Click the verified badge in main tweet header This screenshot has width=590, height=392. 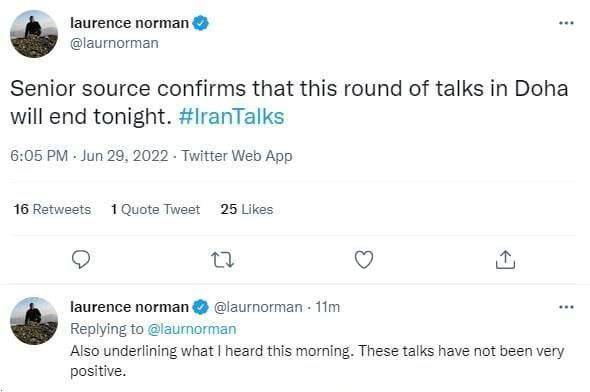201,23
